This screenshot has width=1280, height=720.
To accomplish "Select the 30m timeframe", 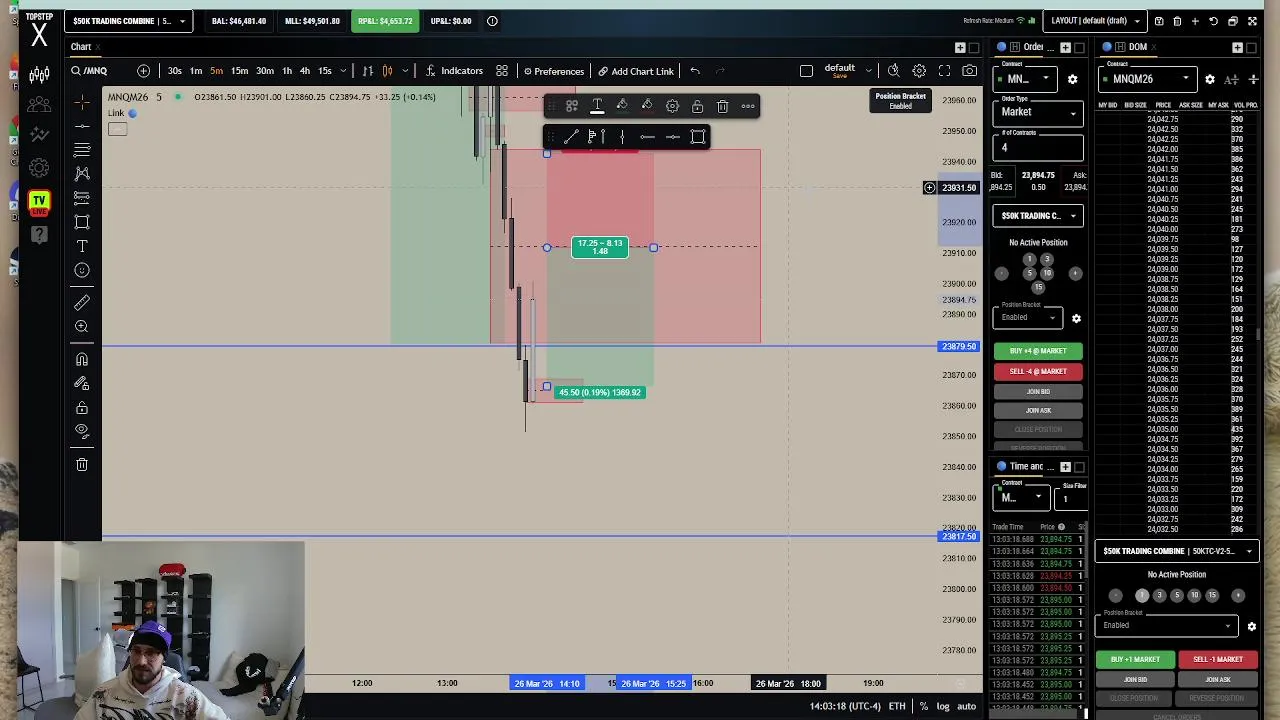I will pyautogui.click(x=264, y=71).
